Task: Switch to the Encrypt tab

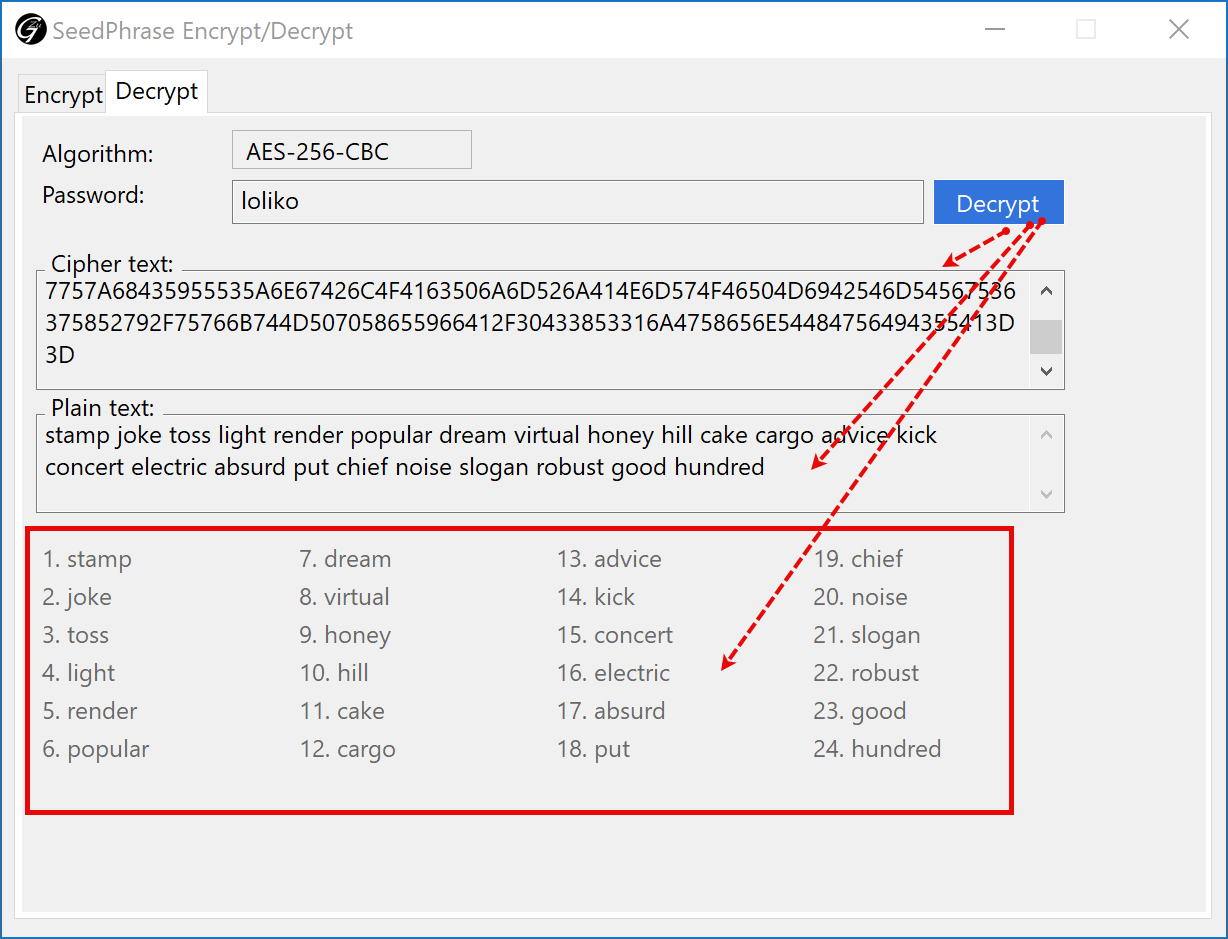Action: click(x=63, y=95)
